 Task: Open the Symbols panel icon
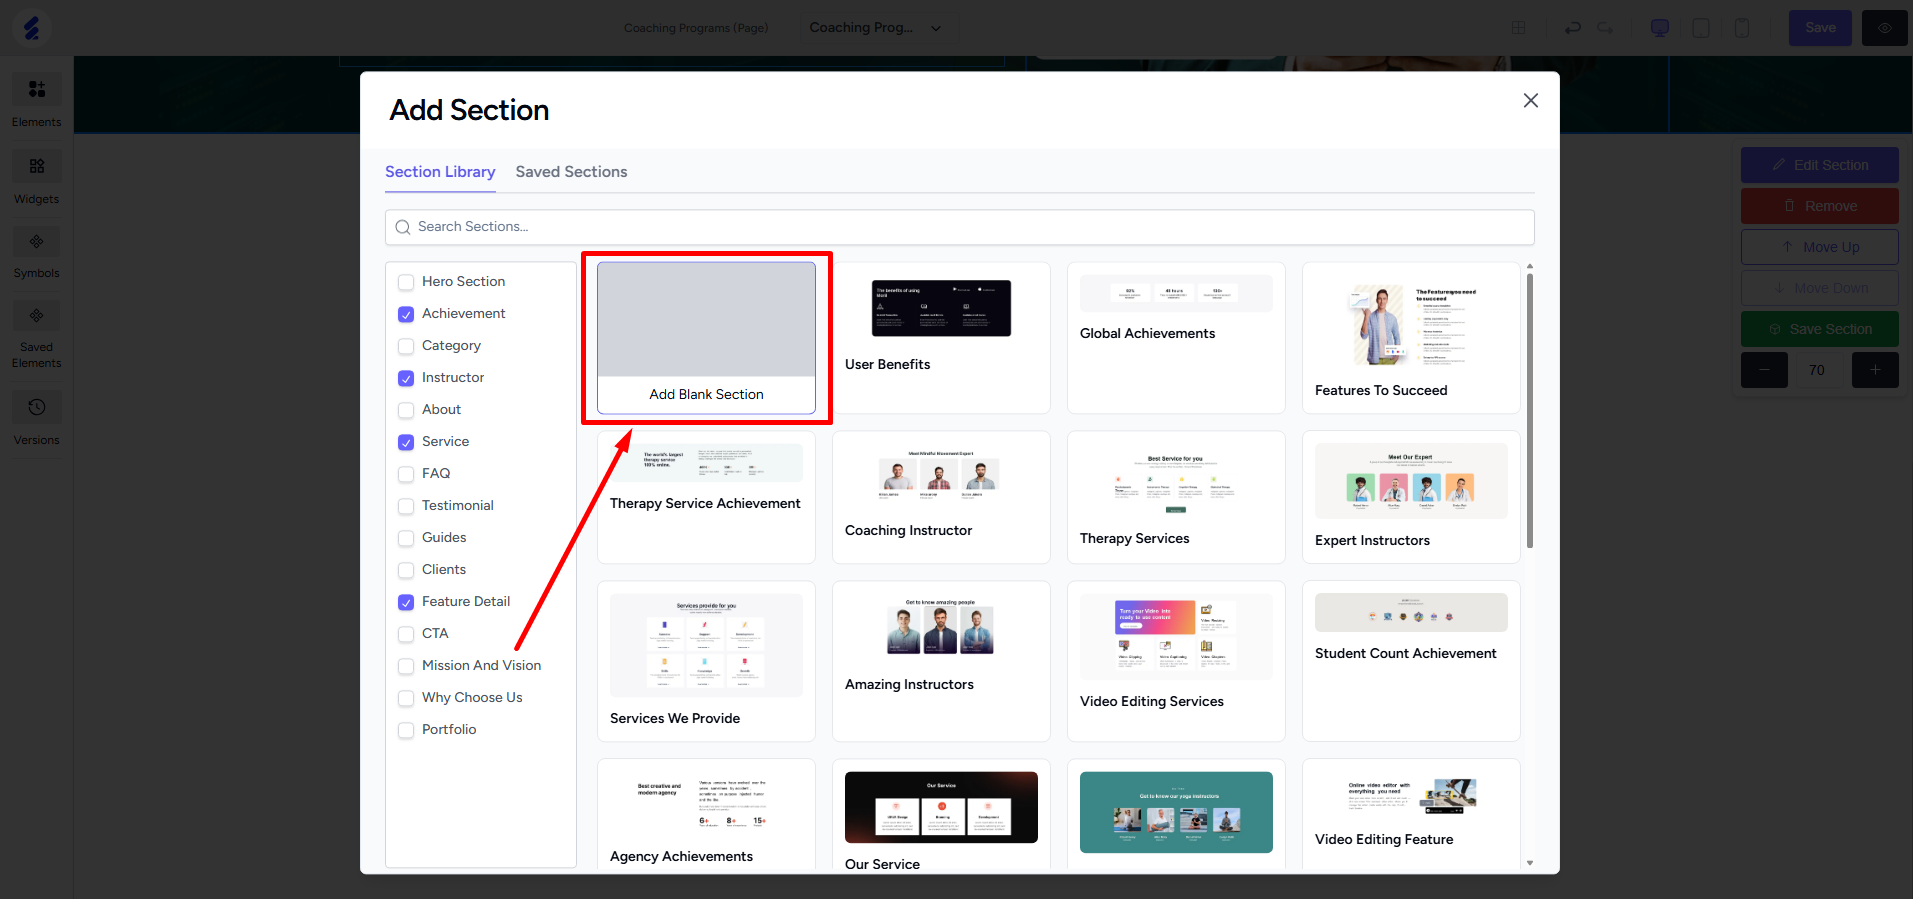point(37,241)
